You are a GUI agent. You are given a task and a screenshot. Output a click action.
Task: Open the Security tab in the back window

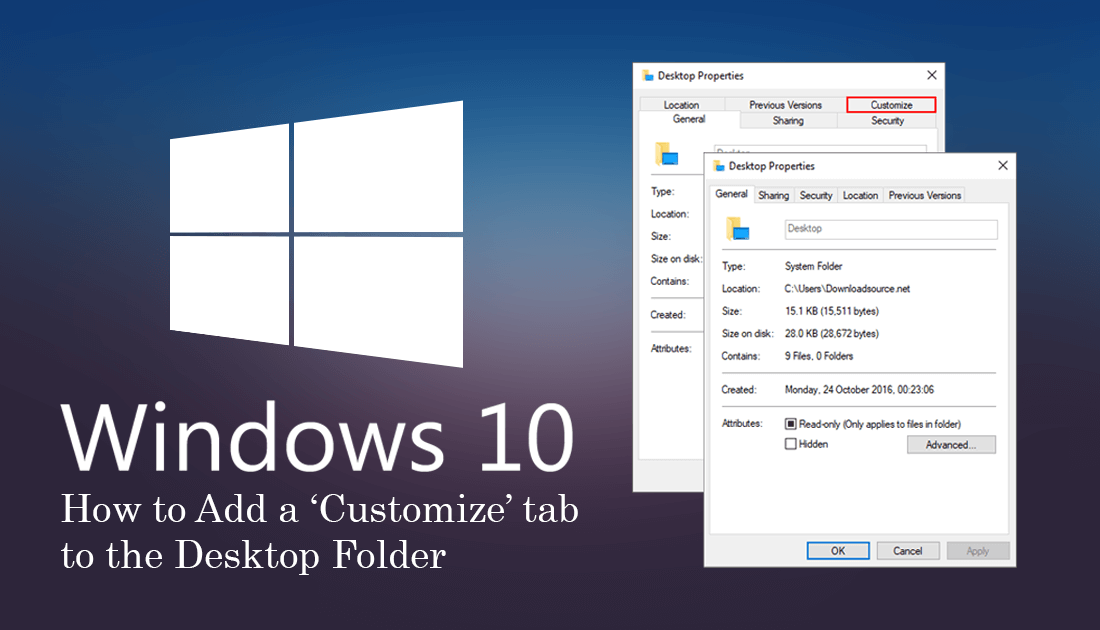pos(887,121)
